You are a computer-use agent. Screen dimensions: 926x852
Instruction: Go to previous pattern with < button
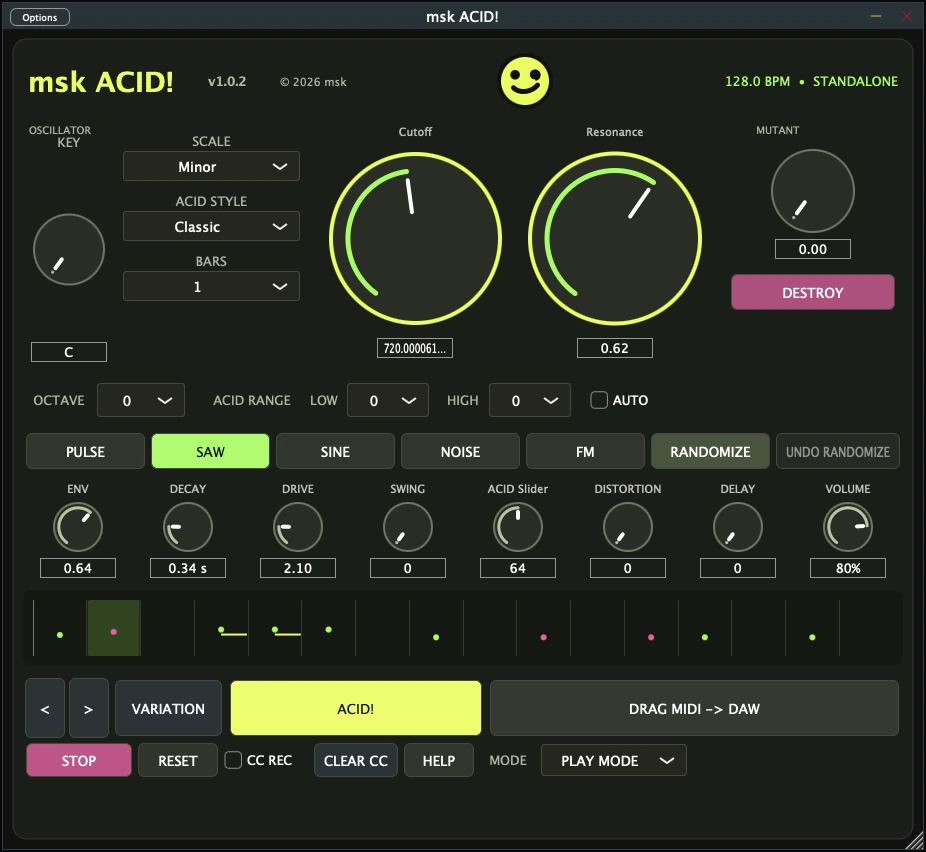pos(45,709)
